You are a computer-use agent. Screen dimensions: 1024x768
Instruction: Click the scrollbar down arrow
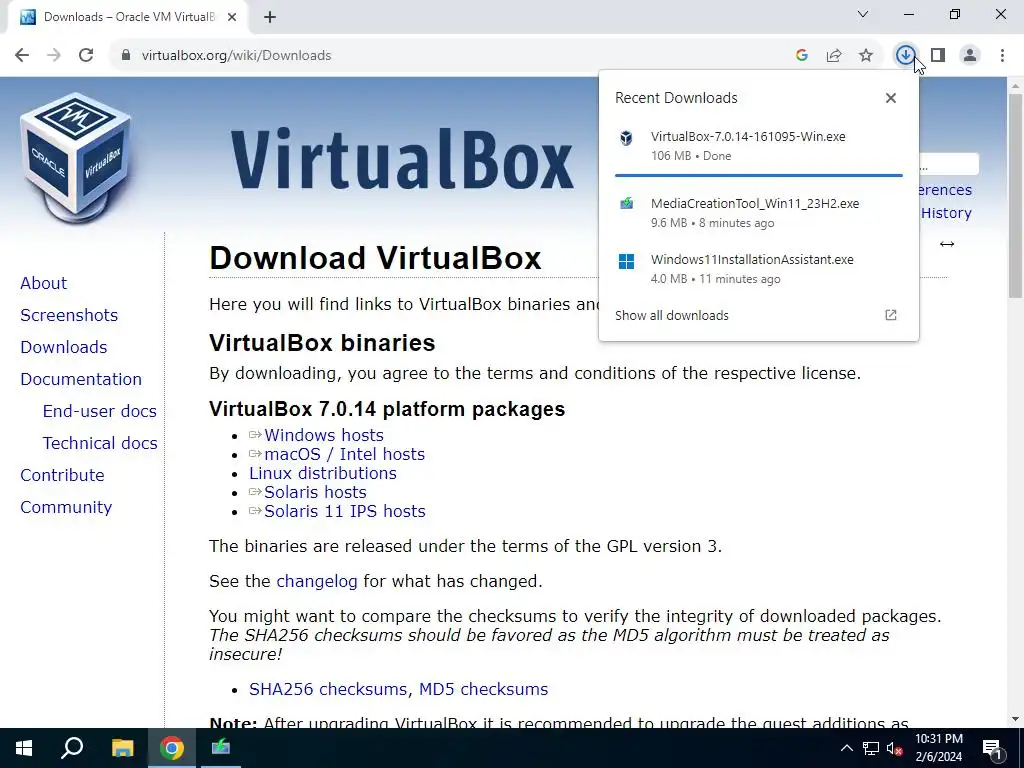coord(1015,719)
